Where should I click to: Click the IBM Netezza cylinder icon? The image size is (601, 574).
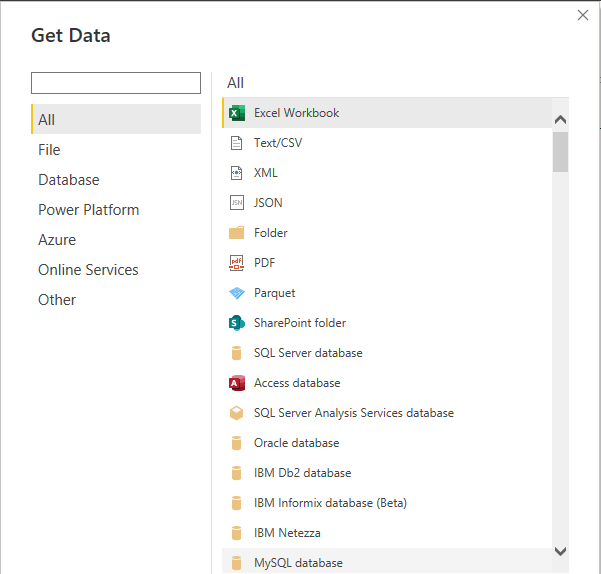click(x=236, y=533)
